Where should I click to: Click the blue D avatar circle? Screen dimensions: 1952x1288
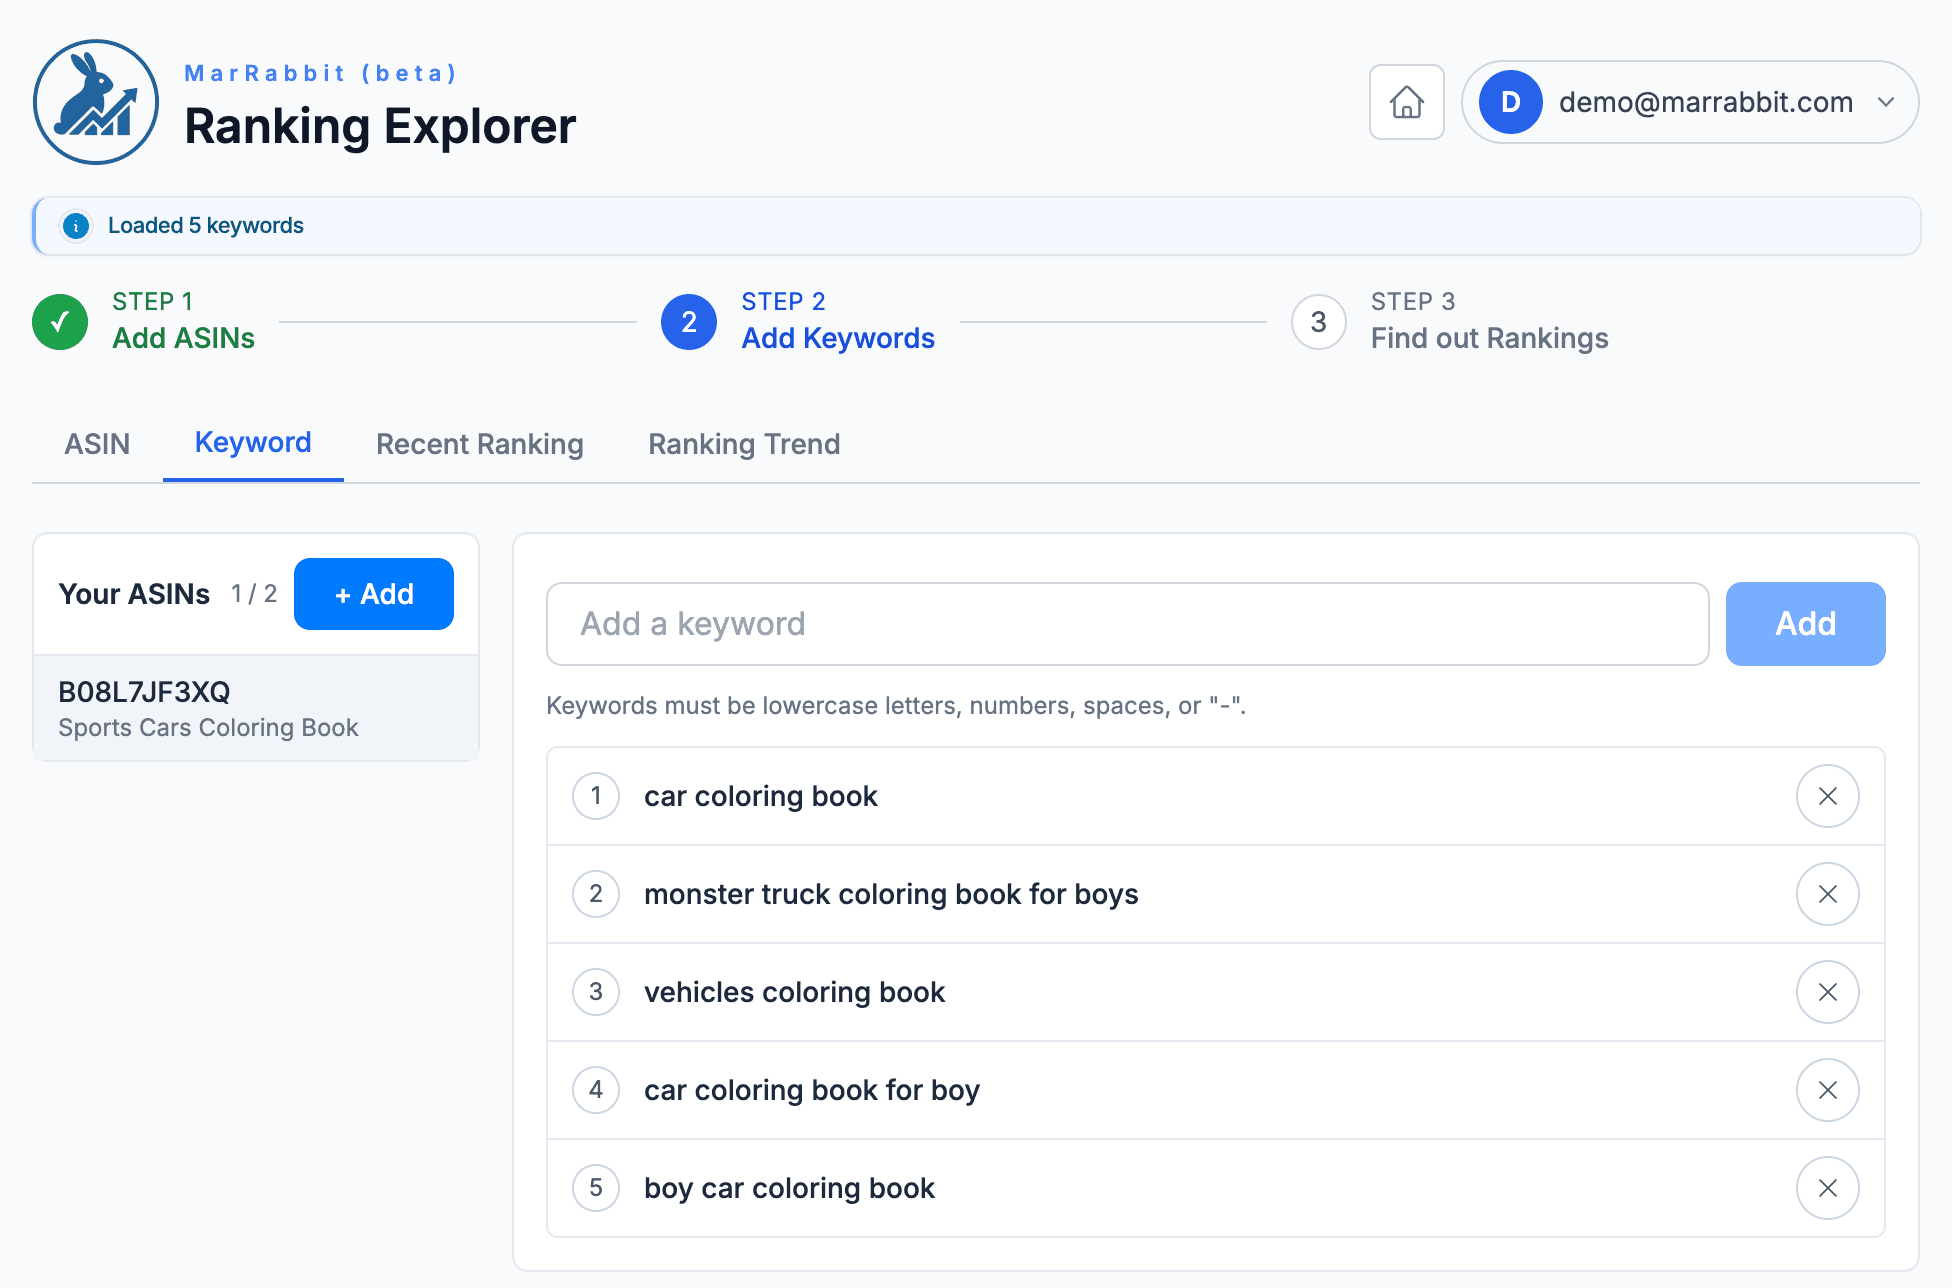click(x=1510, y=102)
